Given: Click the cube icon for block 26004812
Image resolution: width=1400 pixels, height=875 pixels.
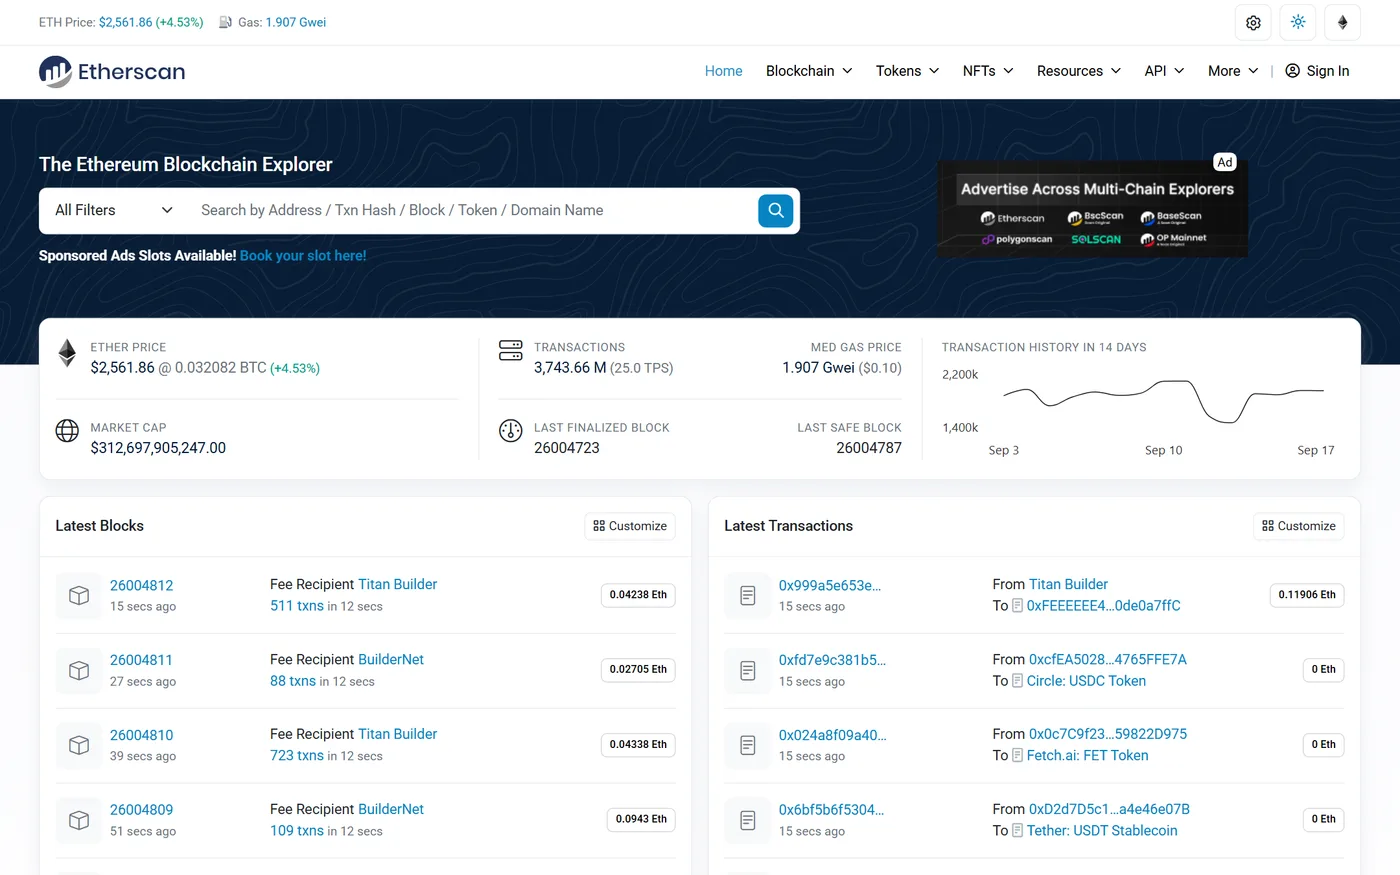Looking at the screenshot, I should tap(79, 595).
